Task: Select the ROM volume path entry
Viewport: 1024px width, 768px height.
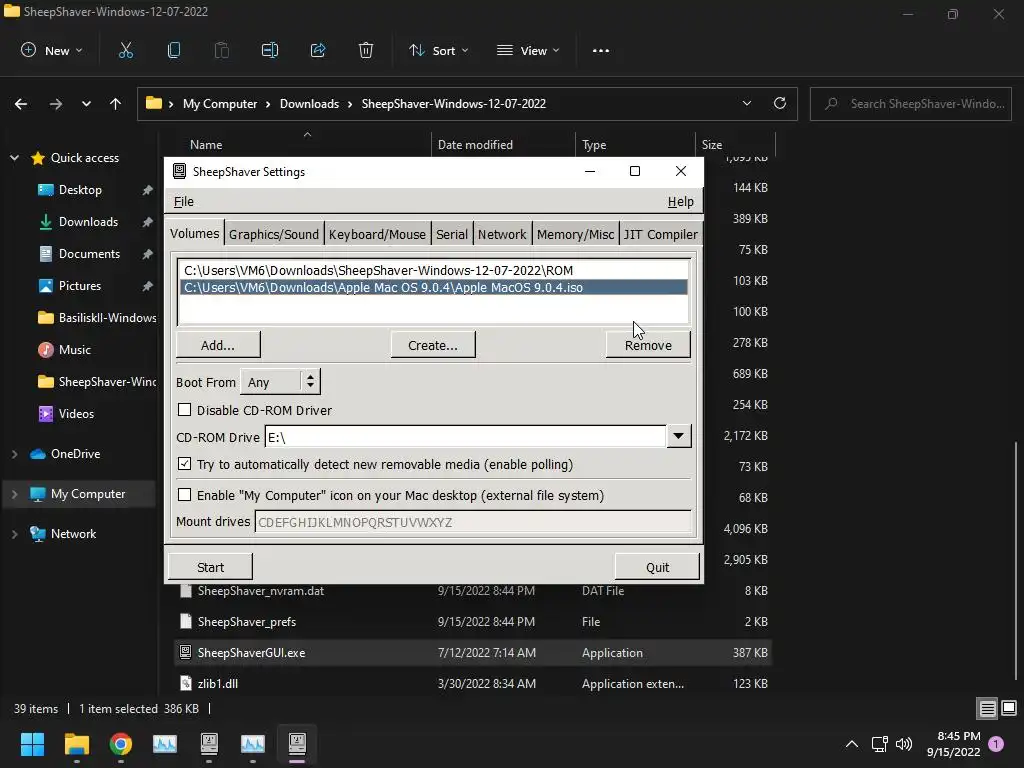Action: coord(434,270)
